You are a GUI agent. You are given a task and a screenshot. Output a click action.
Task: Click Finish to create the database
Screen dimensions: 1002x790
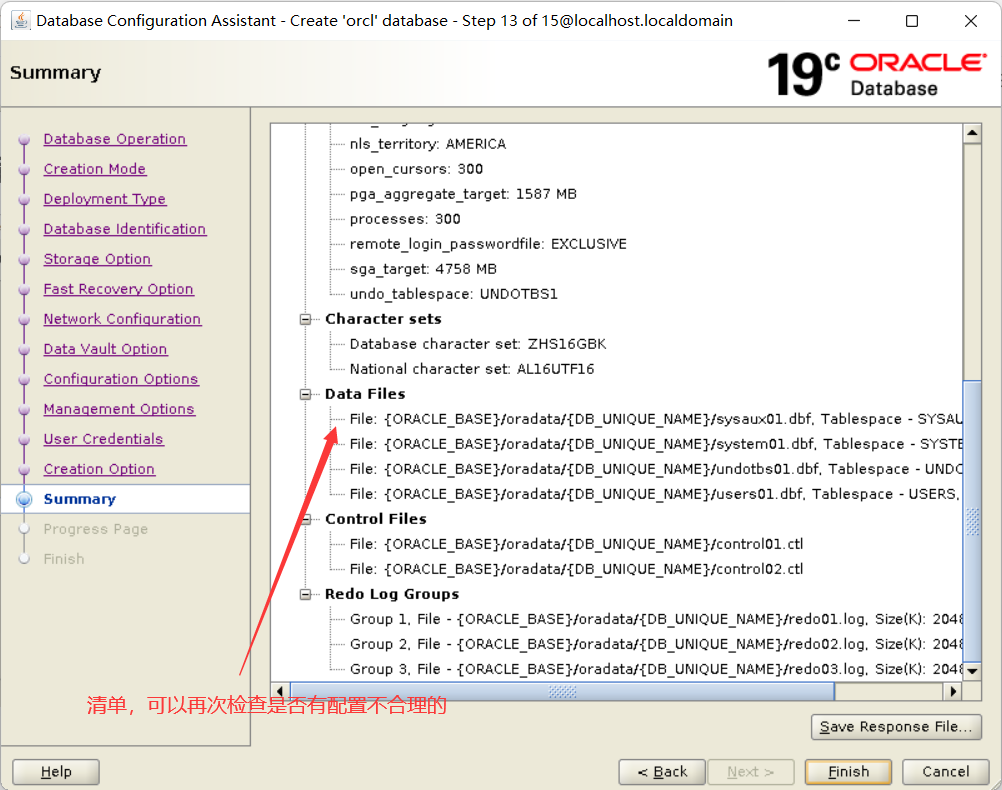pyautogui.click(x=849, y=771)
